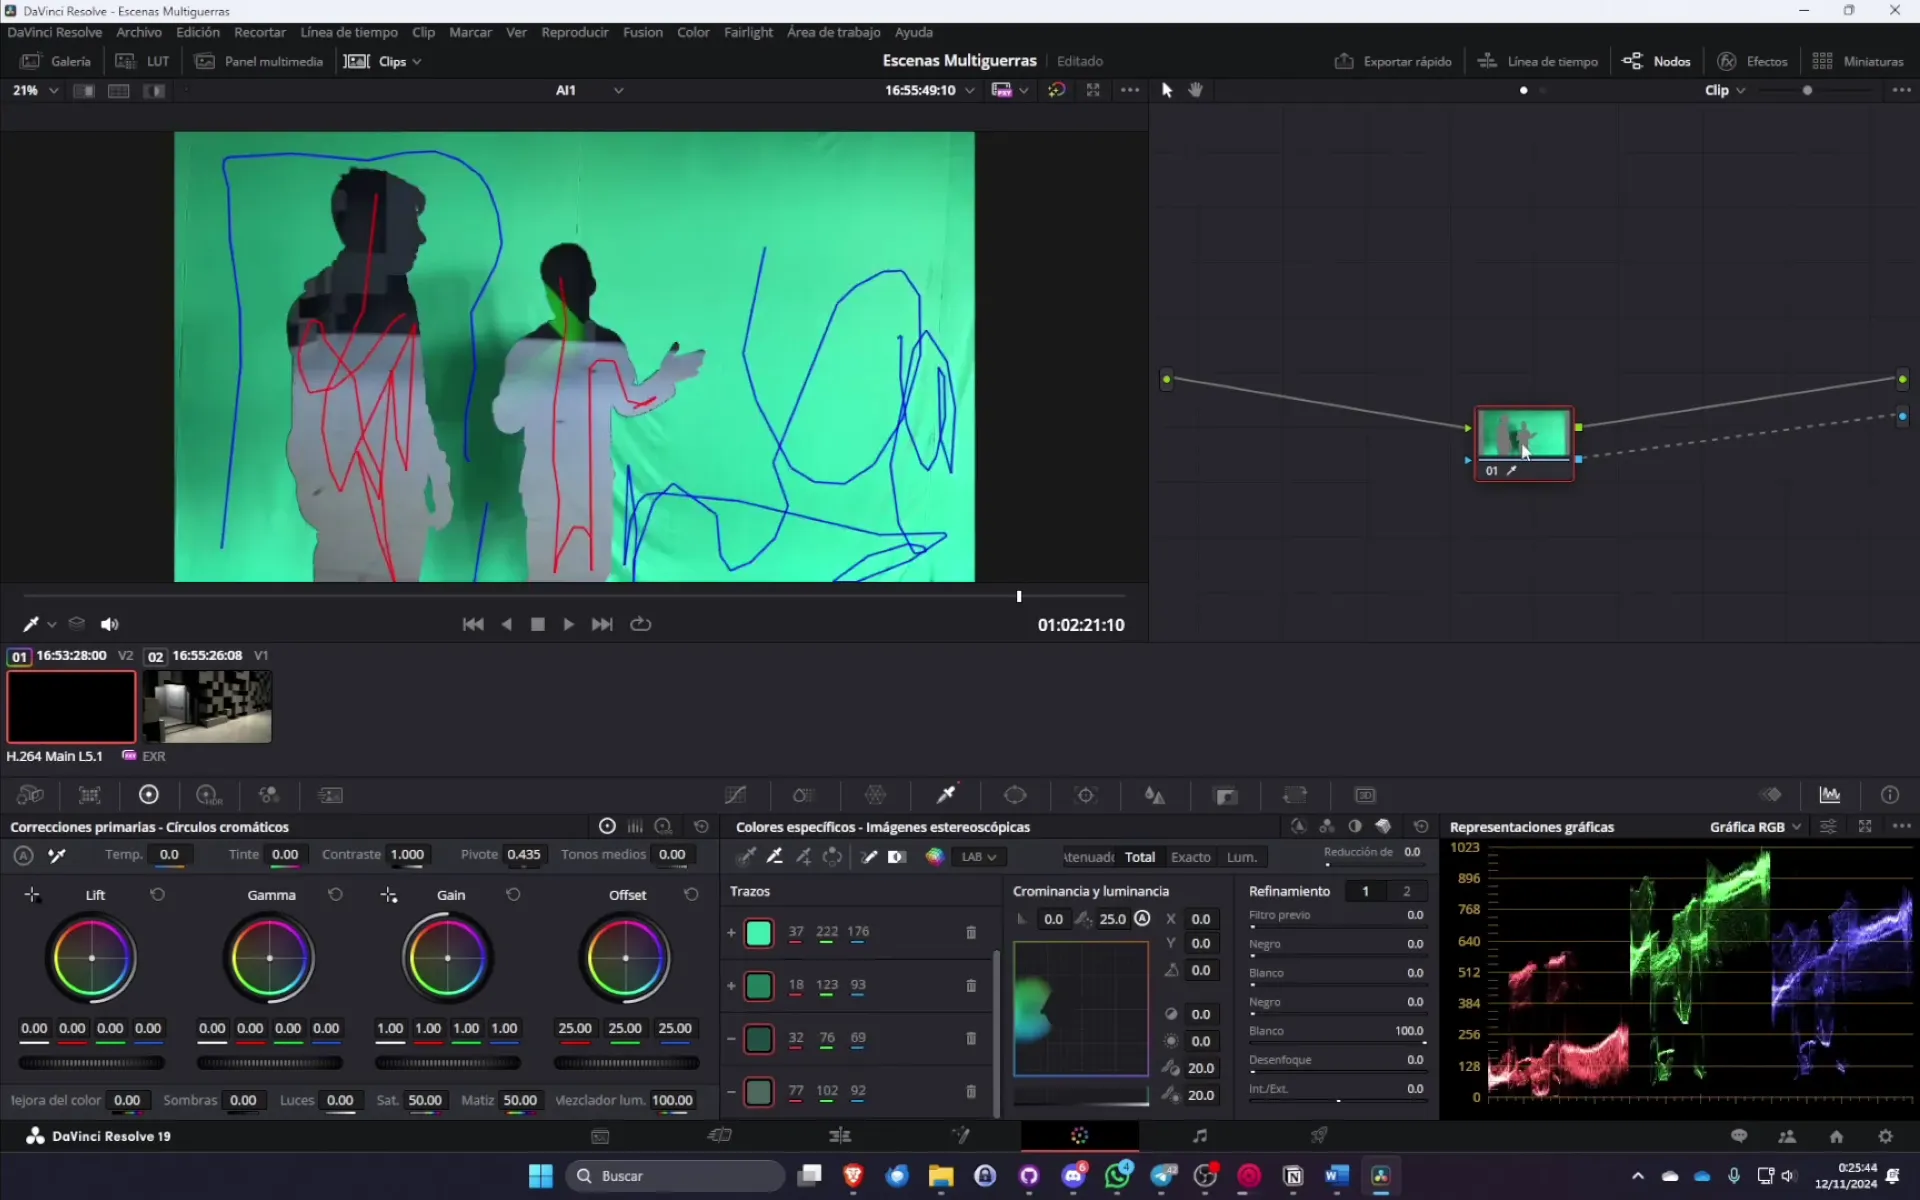The width and height of the screenshot is (1920, 1200).
Task: Select the Total qualifier tab
Action: (1139, 857)
